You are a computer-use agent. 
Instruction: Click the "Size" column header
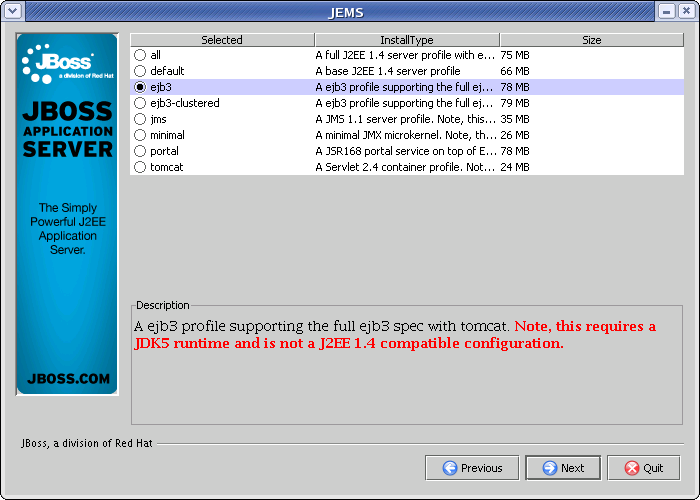[592, 40]
